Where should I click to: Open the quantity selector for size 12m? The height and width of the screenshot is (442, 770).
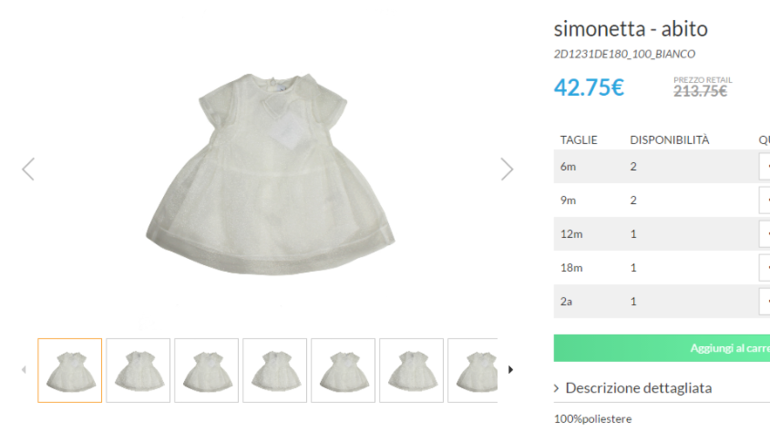coord(765,234)
